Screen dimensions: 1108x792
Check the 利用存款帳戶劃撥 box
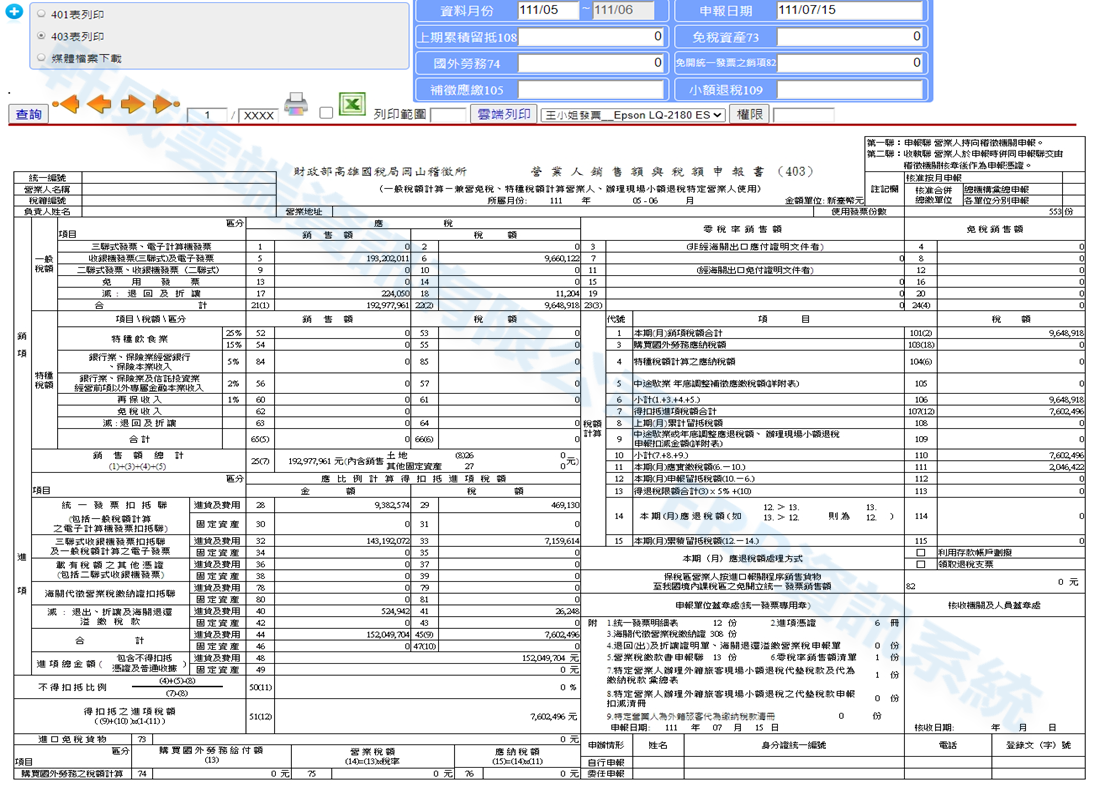(x=921, y=552)
